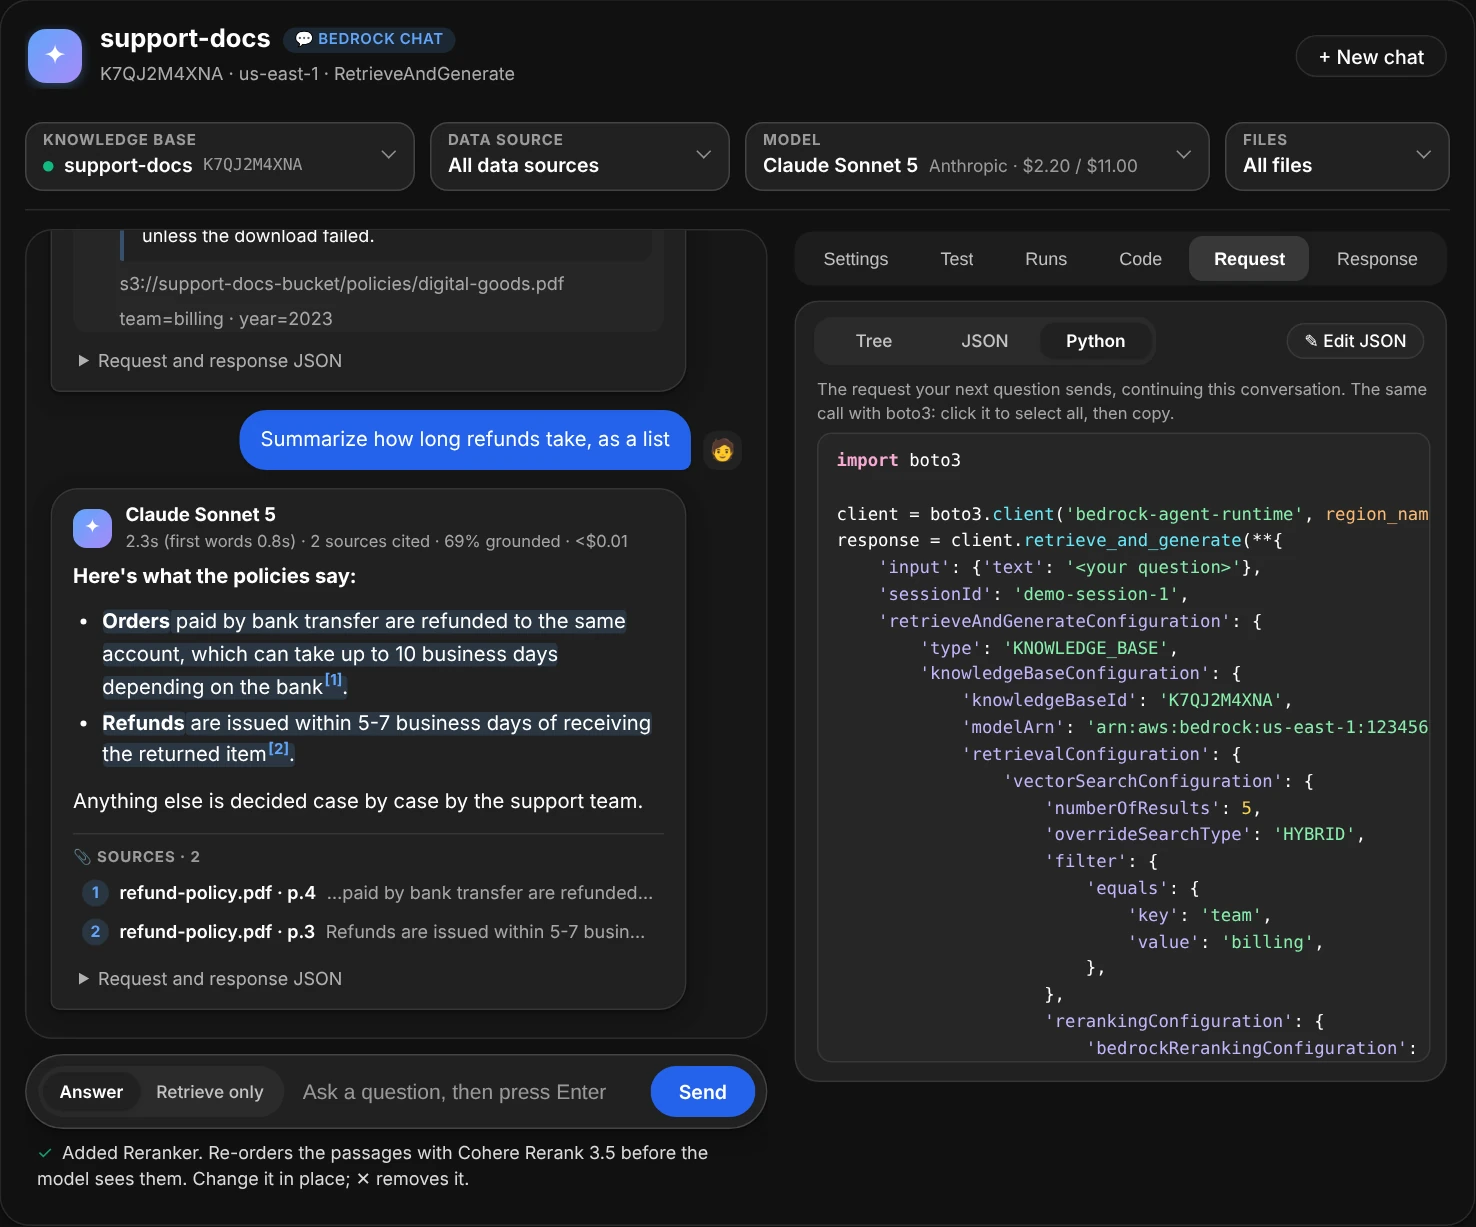
Task: Expand Request and response JSON below sources
Action: click(x=210, y=979)
